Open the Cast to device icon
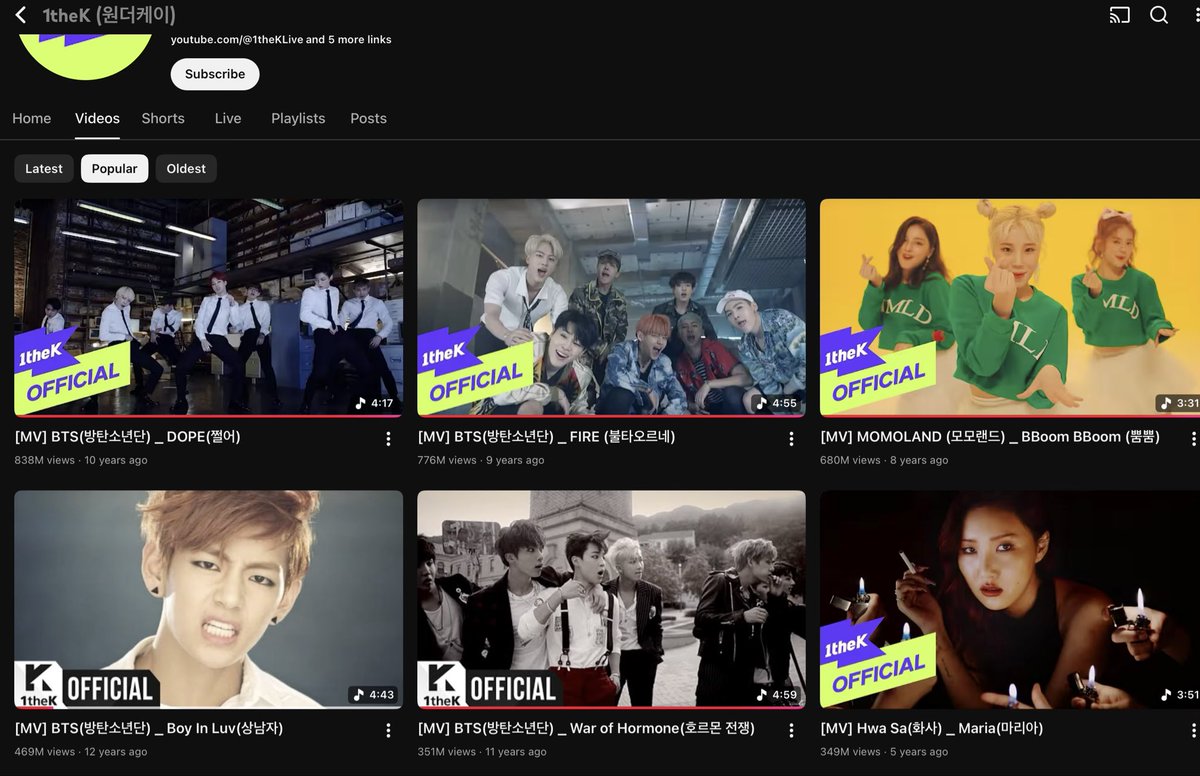The height and width of the screenshot is (776, 1200). pos(1120,15)
